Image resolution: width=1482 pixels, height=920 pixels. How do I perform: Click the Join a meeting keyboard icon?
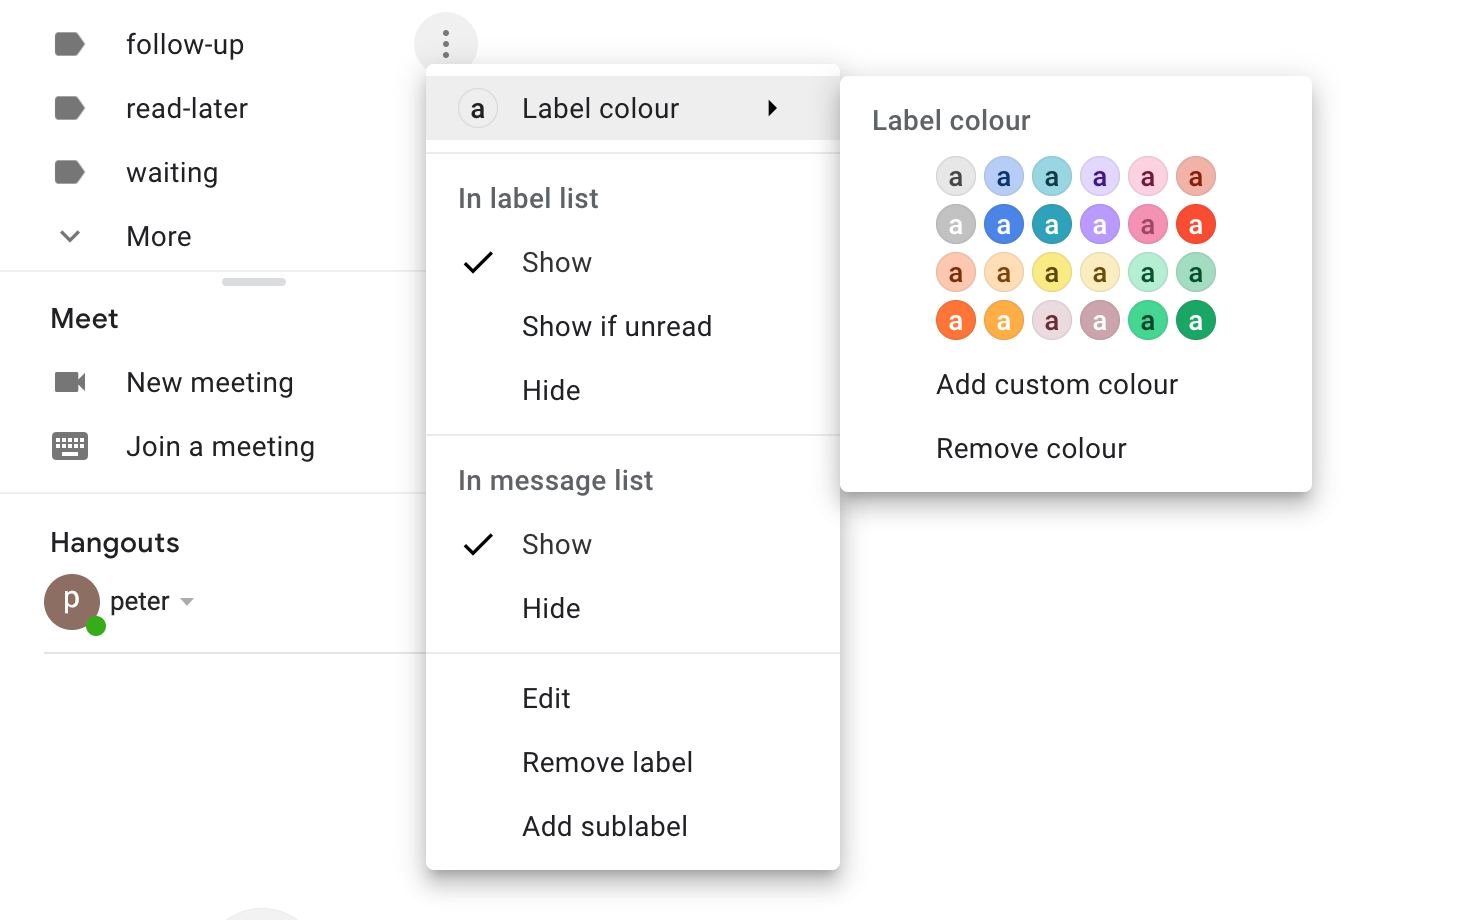click(x=70, y=446)
